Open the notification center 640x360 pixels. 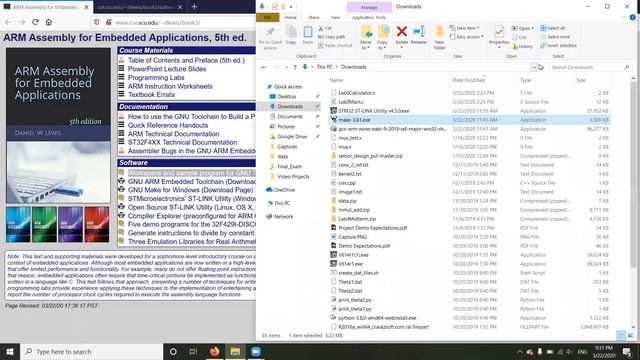(627, 351)
